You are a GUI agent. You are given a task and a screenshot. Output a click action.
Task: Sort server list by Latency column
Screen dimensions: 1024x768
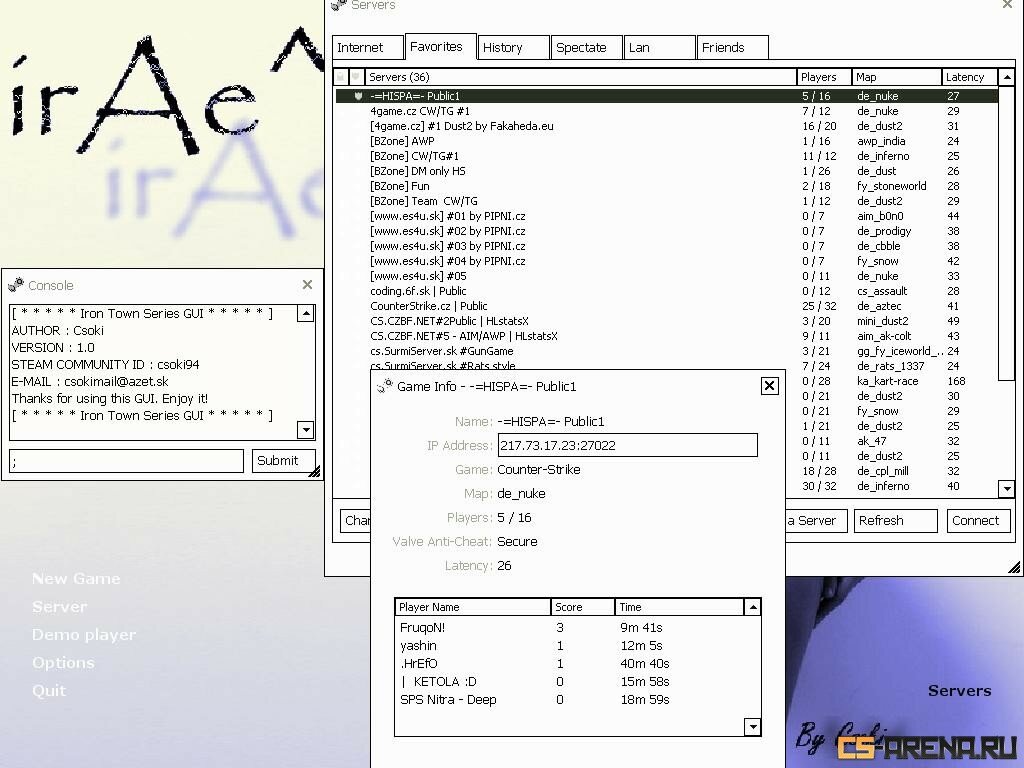(x=968, y=77)
